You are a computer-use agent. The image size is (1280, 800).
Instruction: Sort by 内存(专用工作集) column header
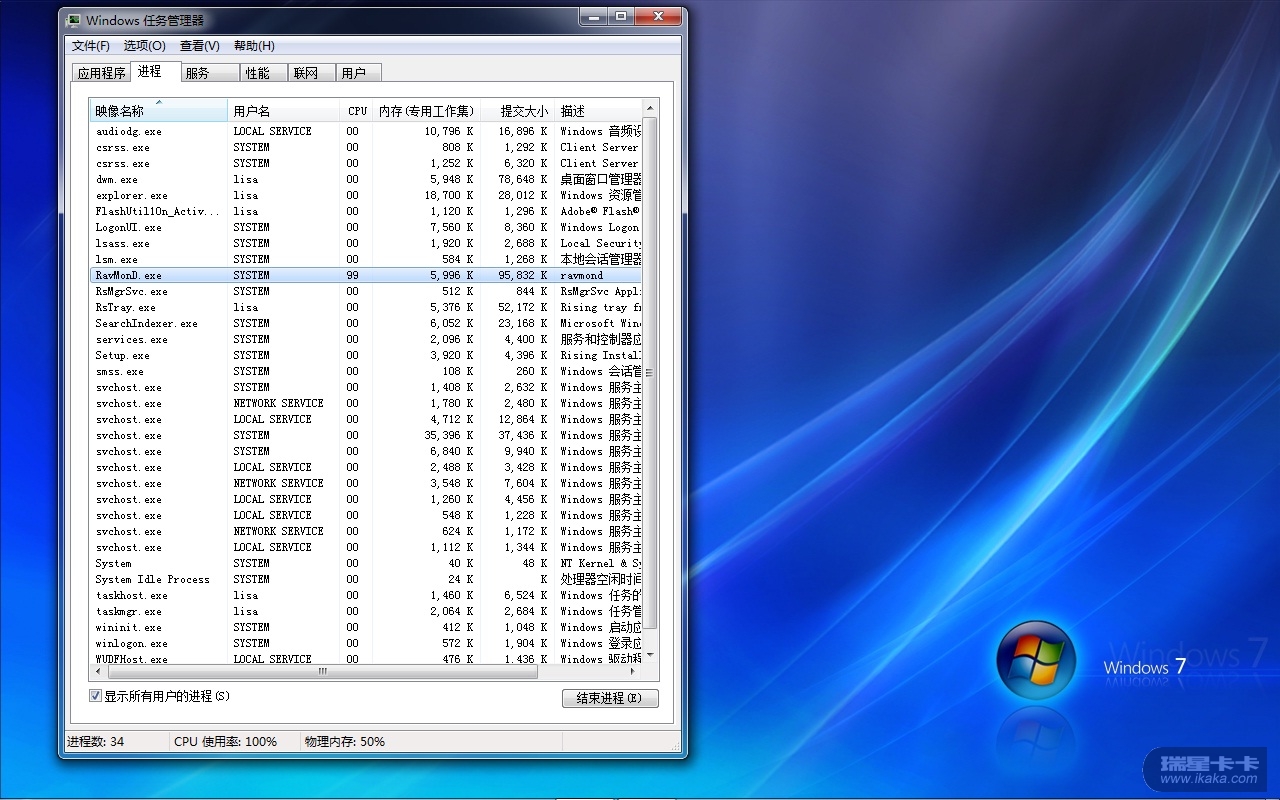[426, 111]
